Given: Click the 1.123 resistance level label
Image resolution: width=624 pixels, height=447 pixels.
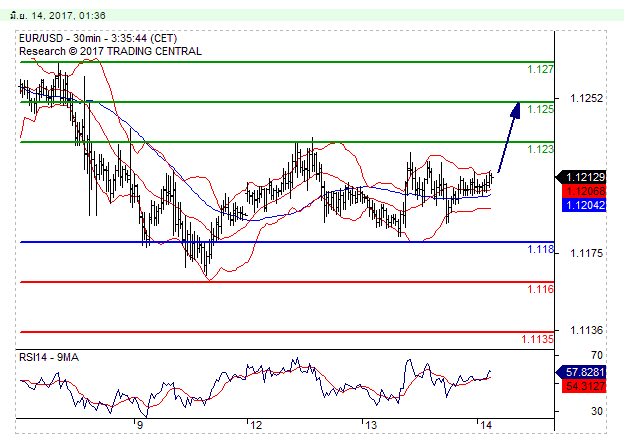Looking at the screenshot, I should (x=540, y=149).
